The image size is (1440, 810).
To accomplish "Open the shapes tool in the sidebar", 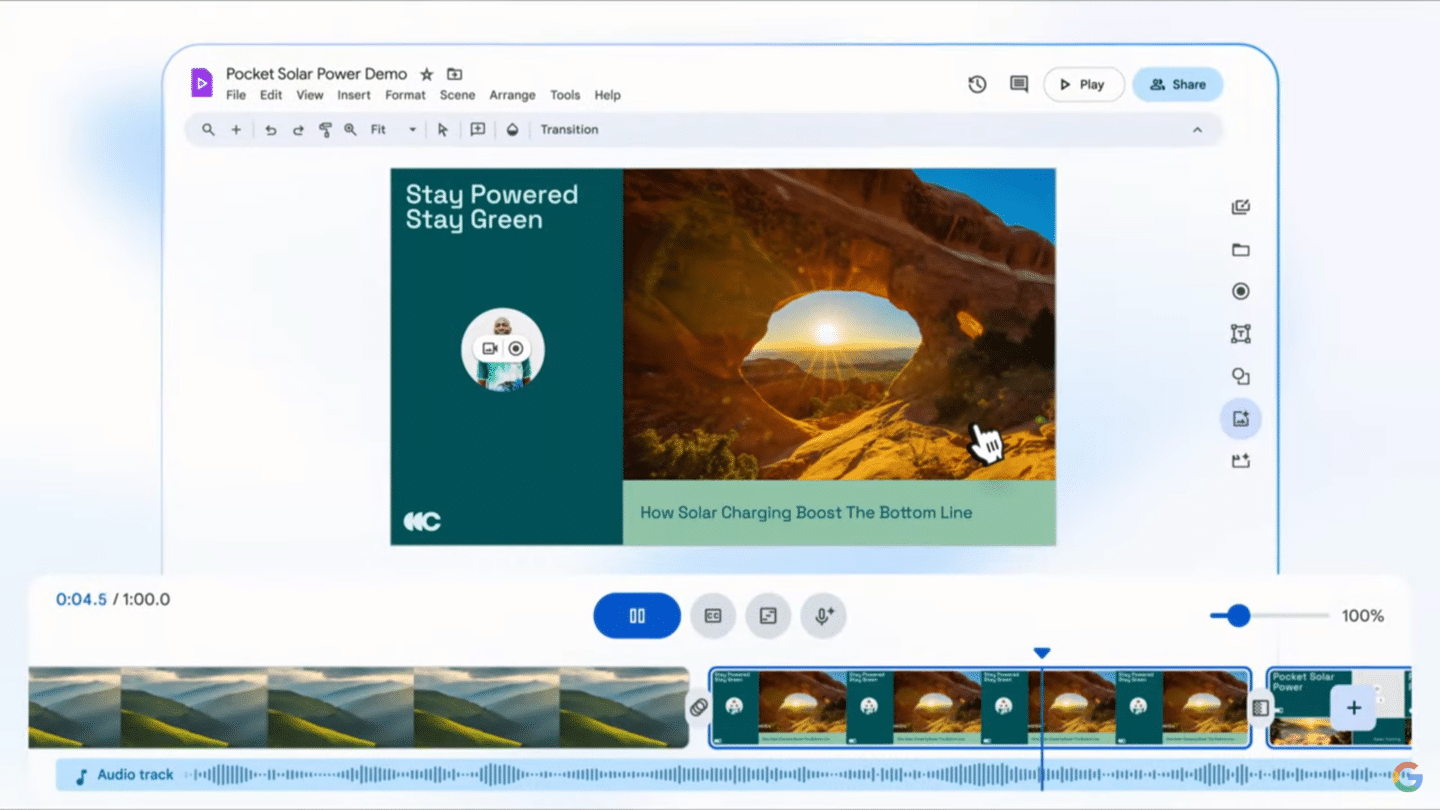I will tap(1240, 376).
